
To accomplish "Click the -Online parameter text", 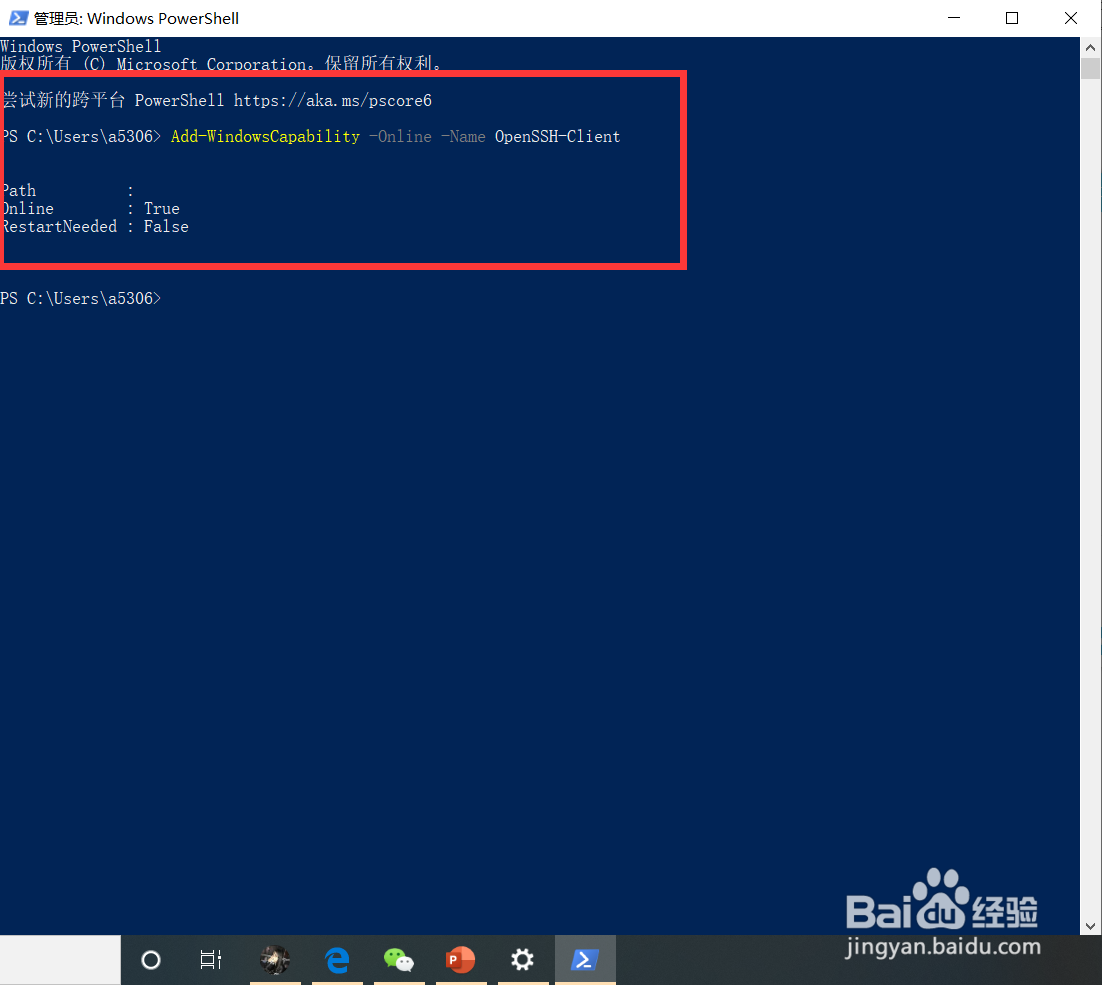I will (400, 136).
